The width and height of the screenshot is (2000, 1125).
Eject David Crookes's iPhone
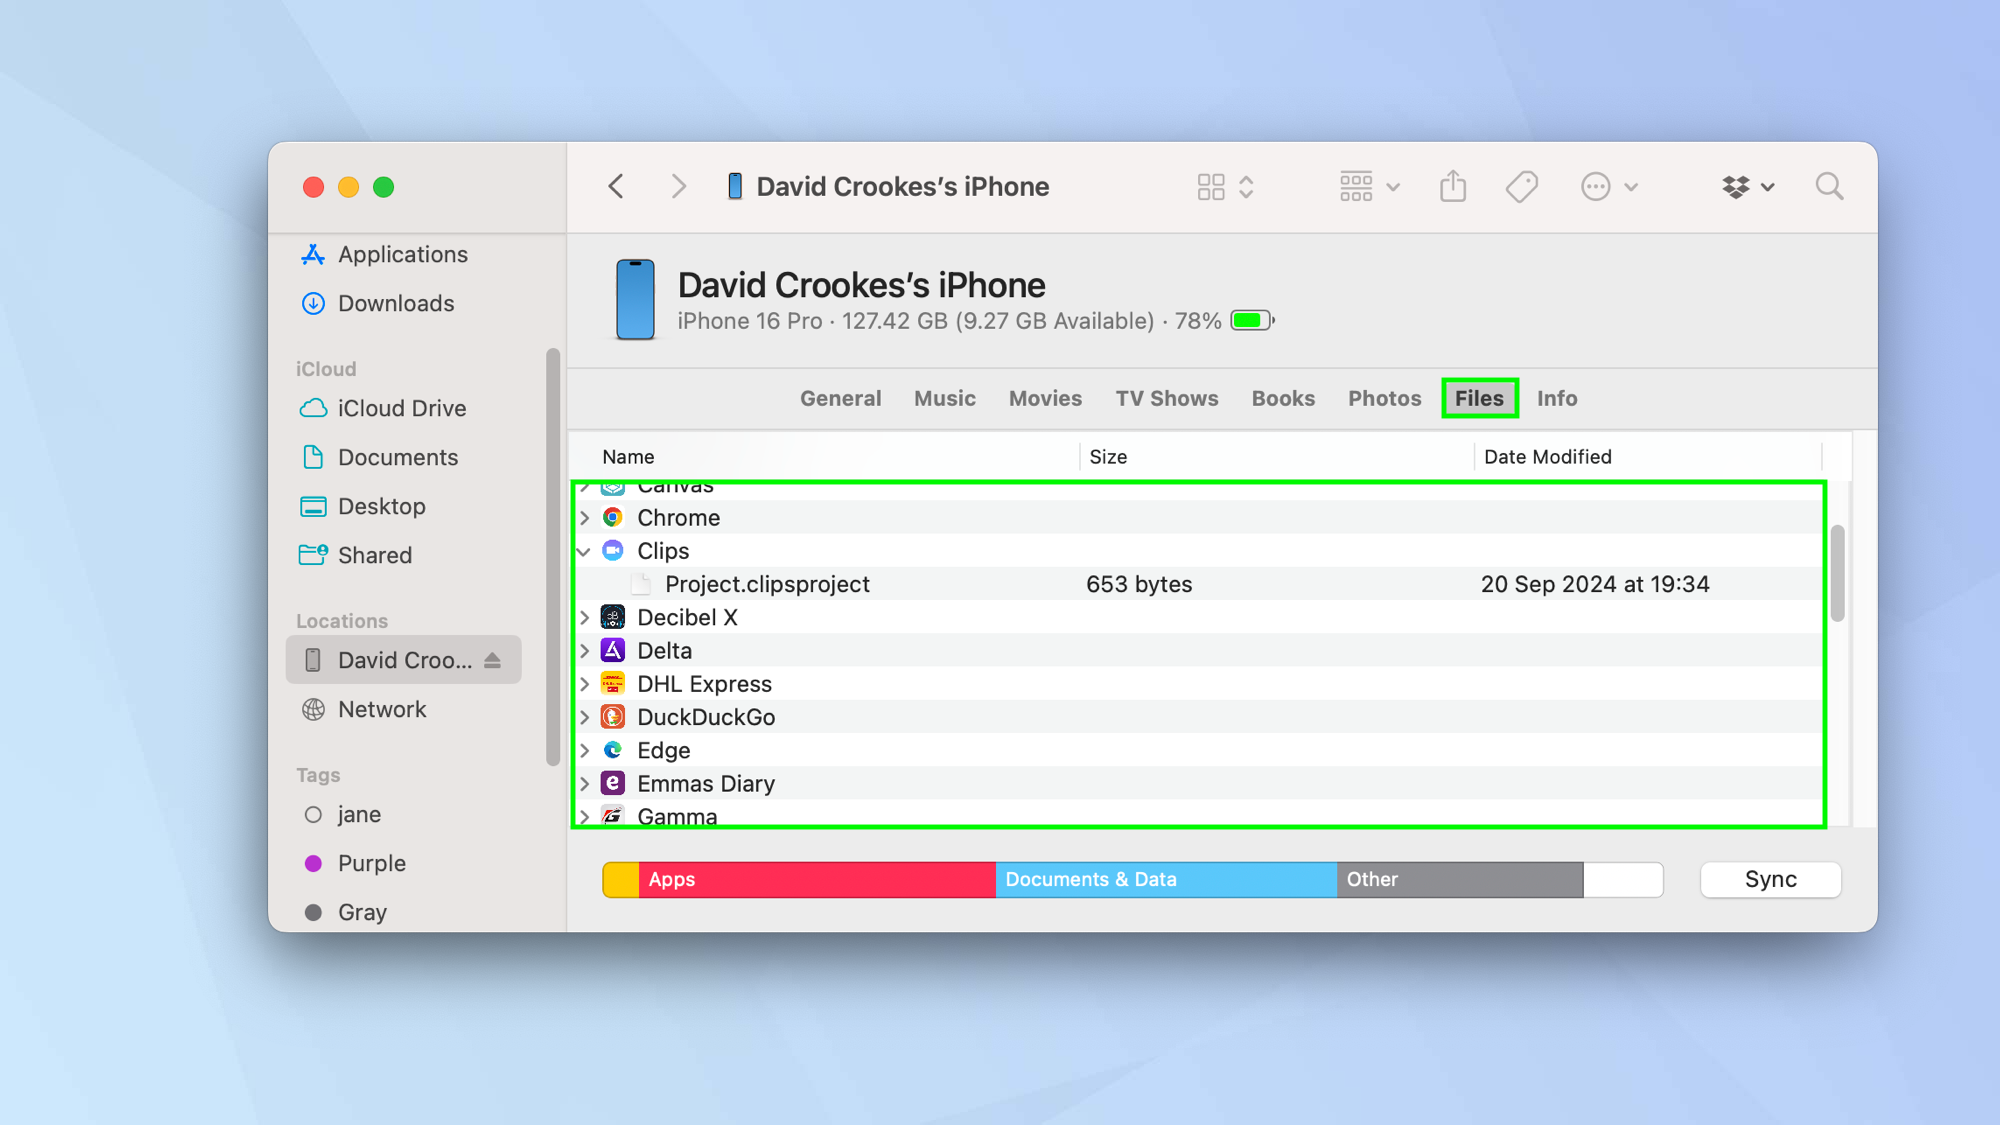coord(492,659)
